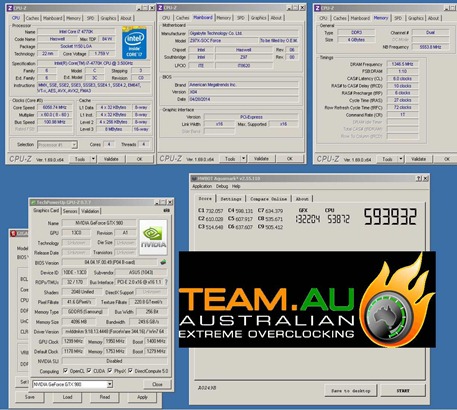Open Compare Online tab in Aquamark
The image size is (457, 410).
(269, 199)
